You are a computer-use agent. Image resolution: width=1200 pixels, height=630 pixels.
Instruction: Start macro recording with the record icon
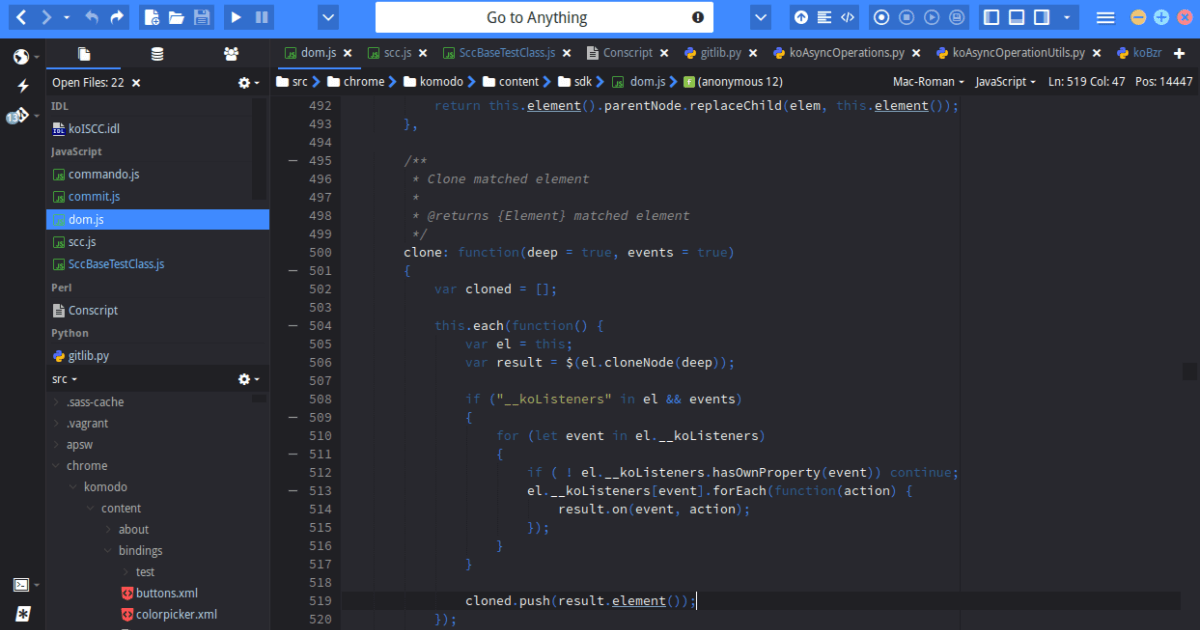point(881,17)
